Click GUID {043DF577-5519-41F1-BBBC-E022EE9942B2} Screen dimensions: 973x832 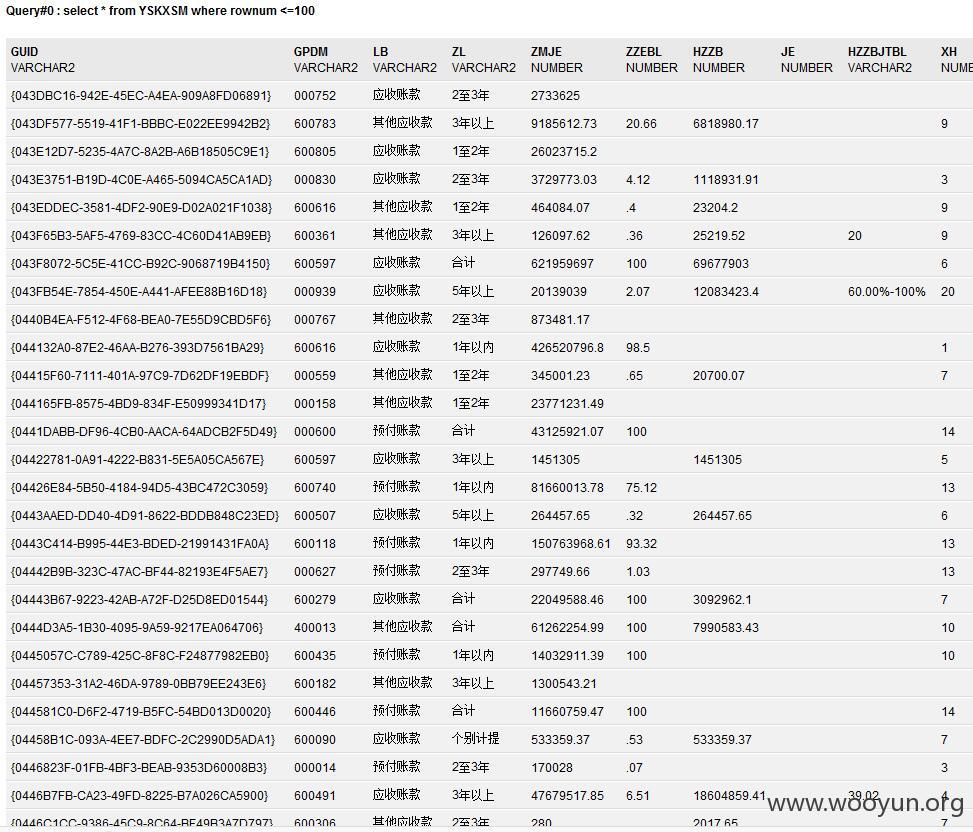(140, 123)
